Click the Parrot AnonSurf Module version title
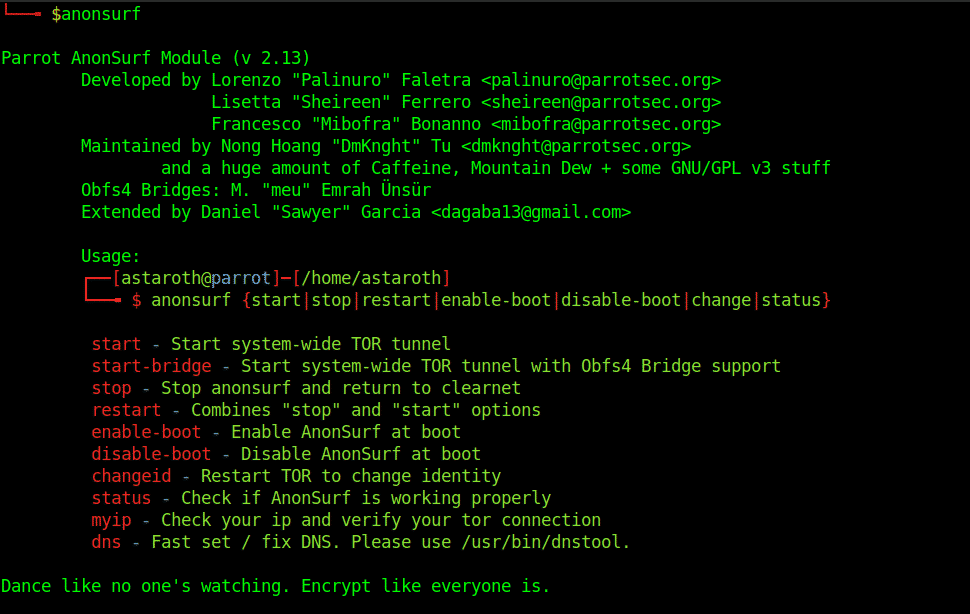 [155, 58]
